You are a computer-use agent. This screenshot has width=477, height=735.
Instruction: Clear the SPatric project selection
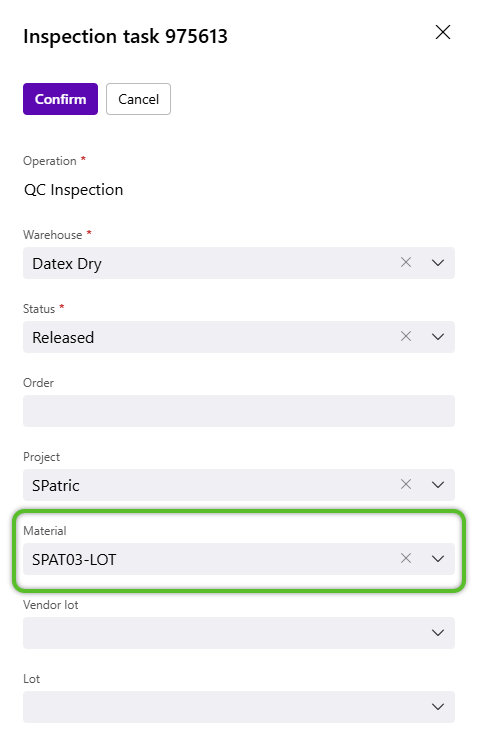pyautogui.click(x=406, y=484)
